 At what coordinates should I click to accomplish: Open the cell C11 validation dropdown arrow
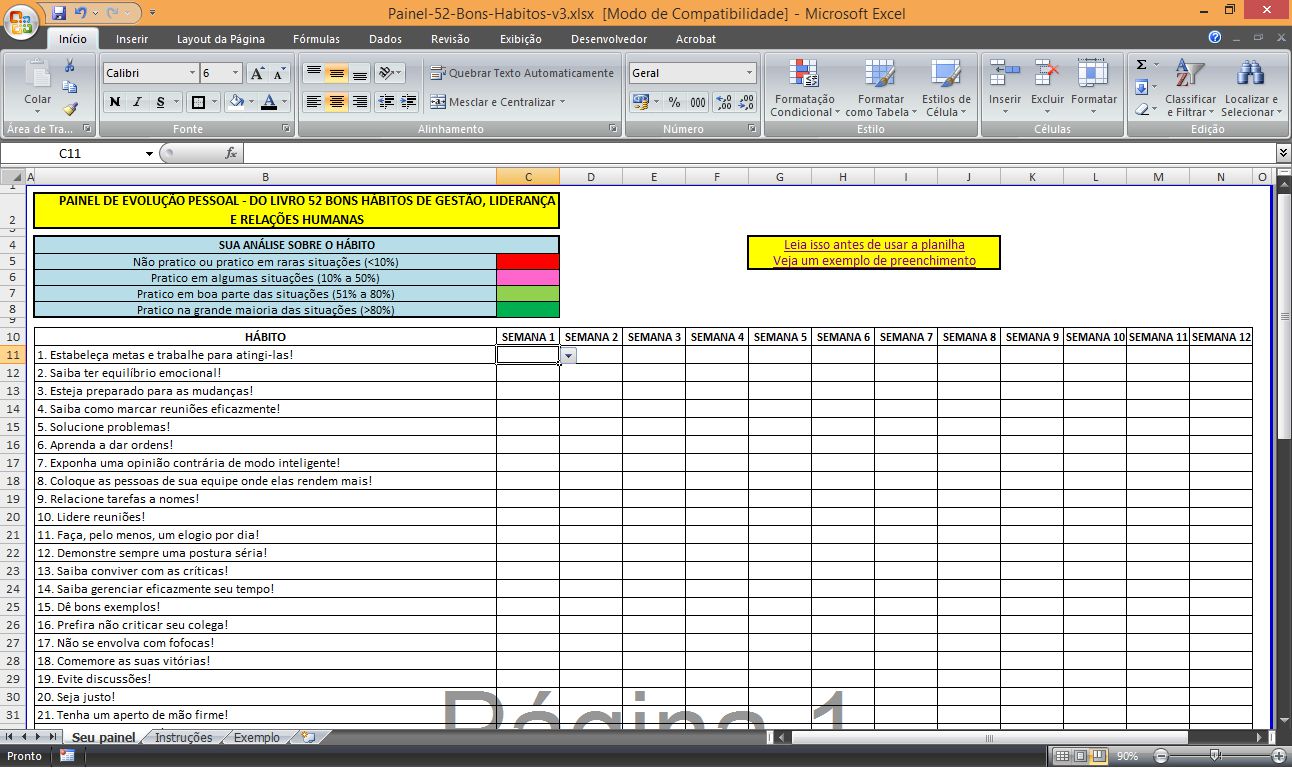(568, 355)
